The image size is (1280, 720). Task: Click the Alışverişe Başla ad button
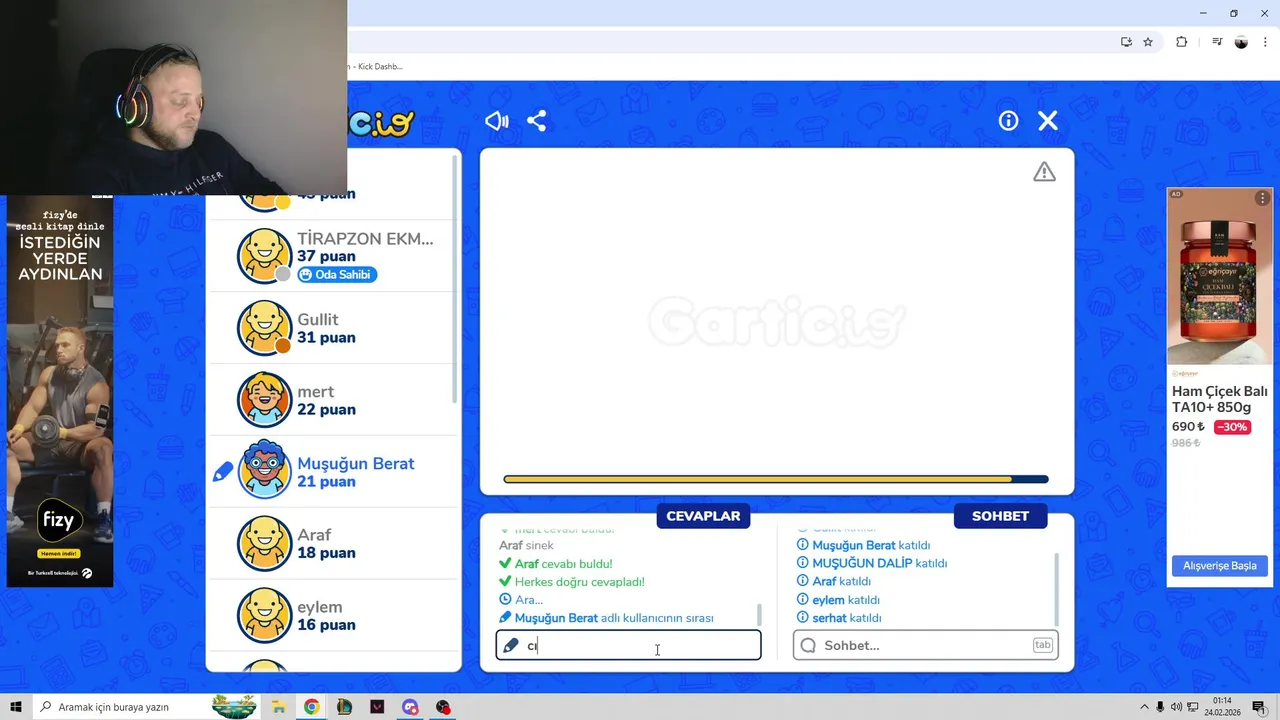pos(1220,566)
